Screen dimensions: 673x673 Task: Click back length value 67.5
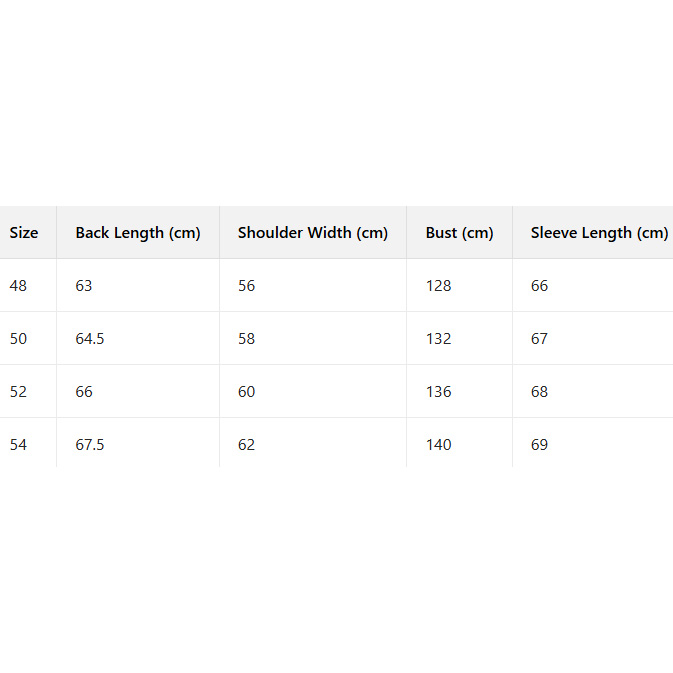coord(90,445)
